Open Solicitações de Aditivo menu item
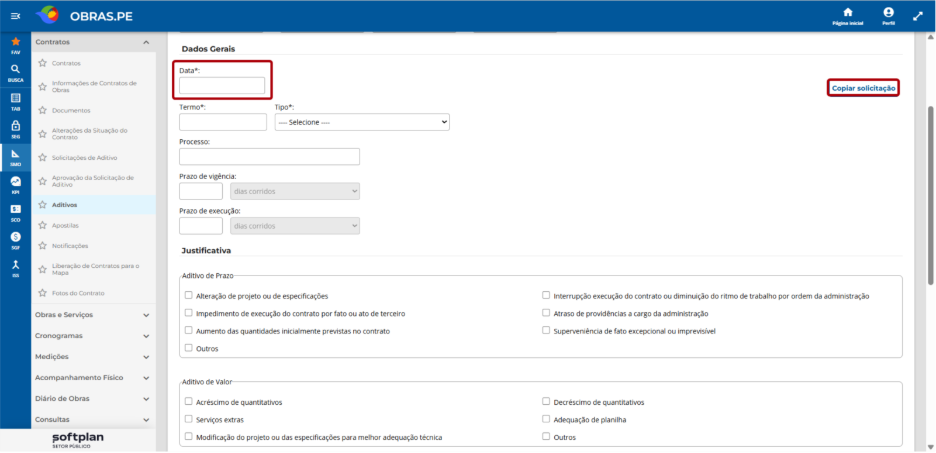 pos(84,158)
